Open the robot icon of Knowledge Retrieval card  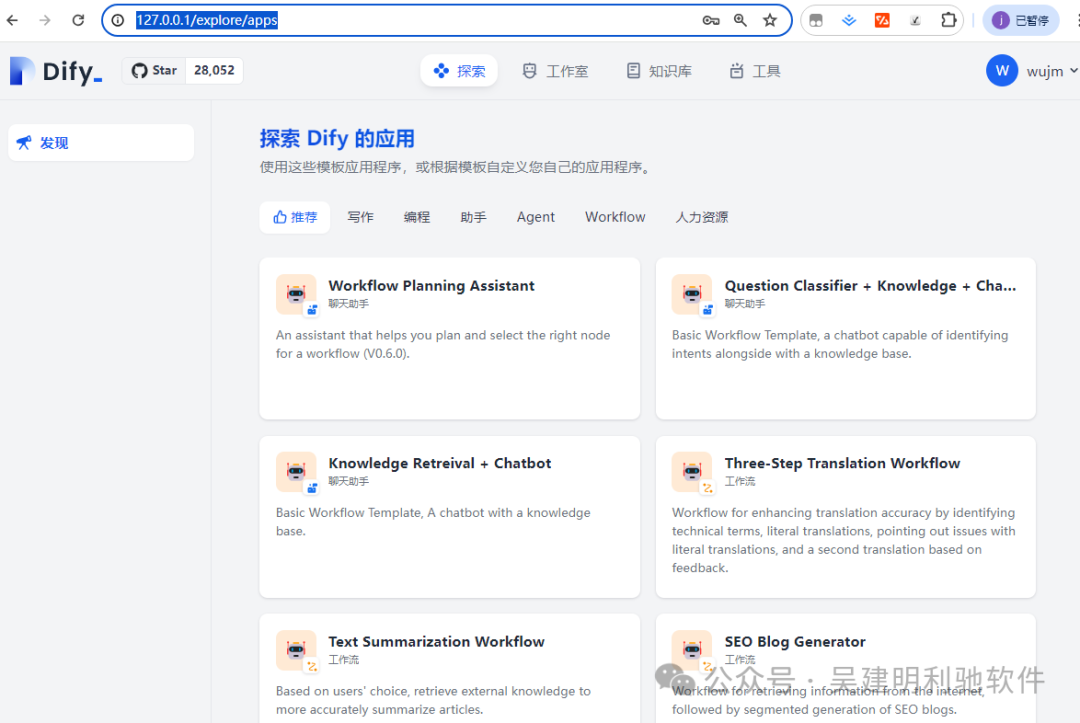(x=296, y=472)
